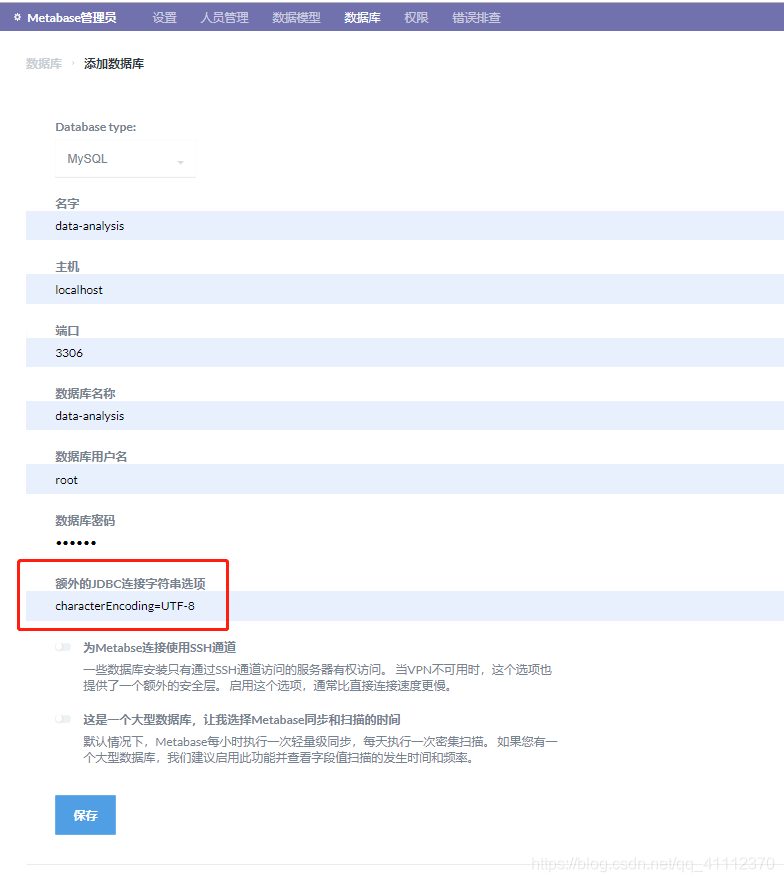This screenshot has height=882, width=784.
Task: Click the 数据库用户名 root field
Action: pyautogui.click(x=405, y=479)
